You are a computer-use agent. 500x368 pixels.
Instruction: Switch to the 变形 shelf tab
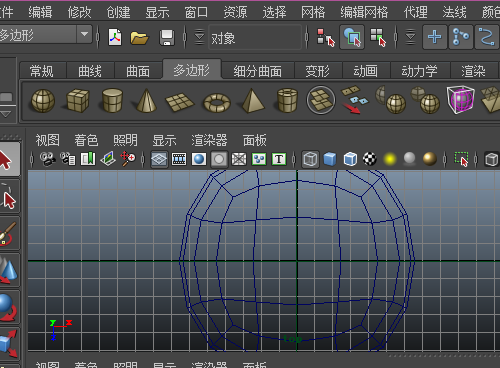tap(317, 71)
